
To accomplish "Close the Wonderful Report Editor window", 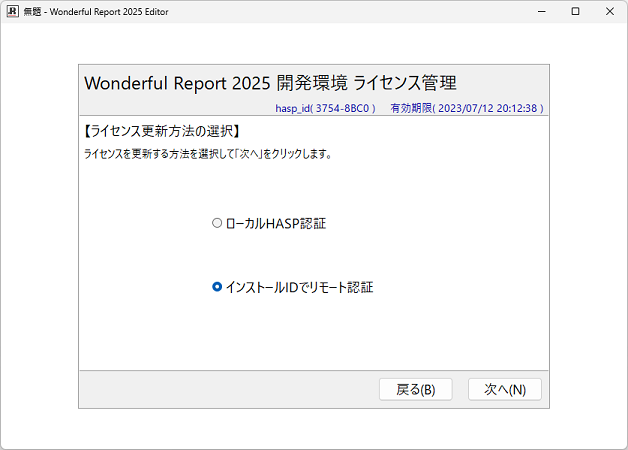I will click(x=610, y=11).
